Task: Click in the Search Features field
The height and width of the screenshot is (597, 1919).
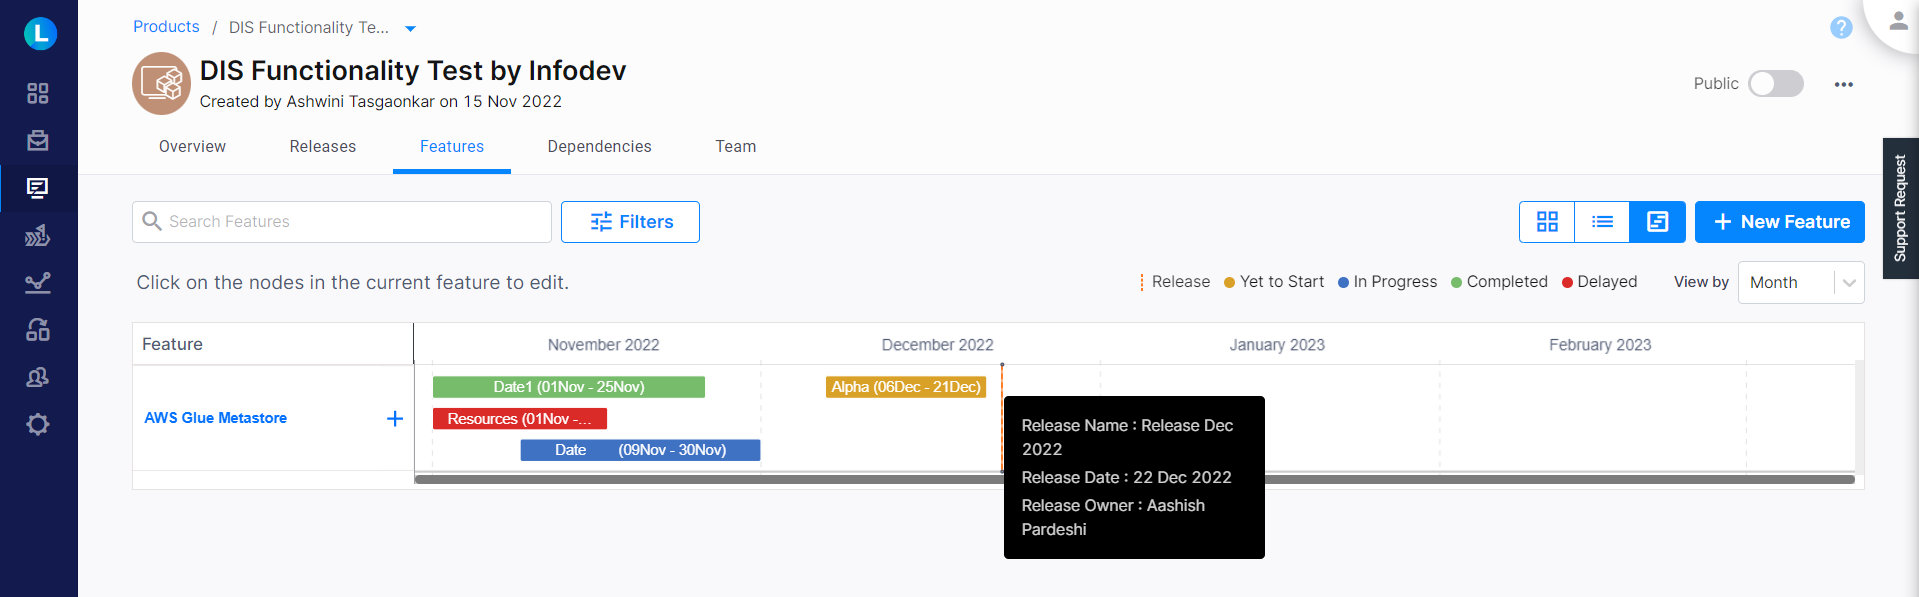Action: tap(342, 222)
